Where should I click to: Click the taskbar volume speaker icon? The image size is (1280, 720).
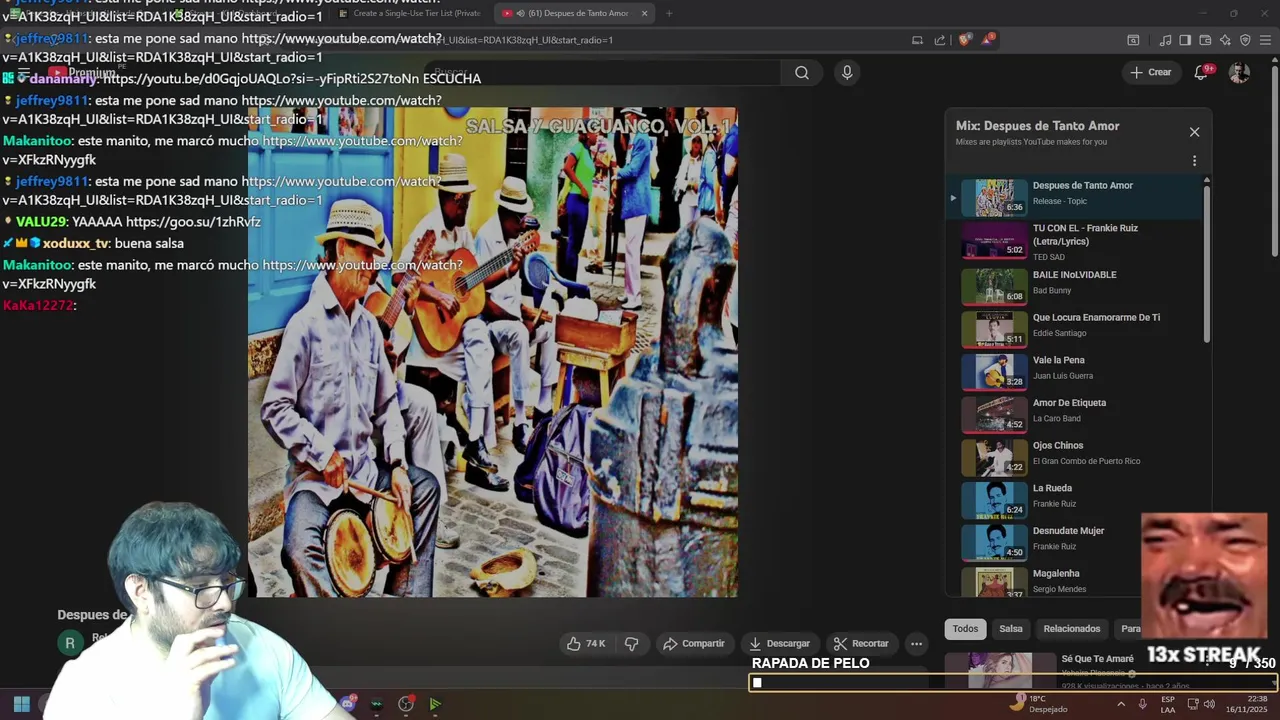1209,704
